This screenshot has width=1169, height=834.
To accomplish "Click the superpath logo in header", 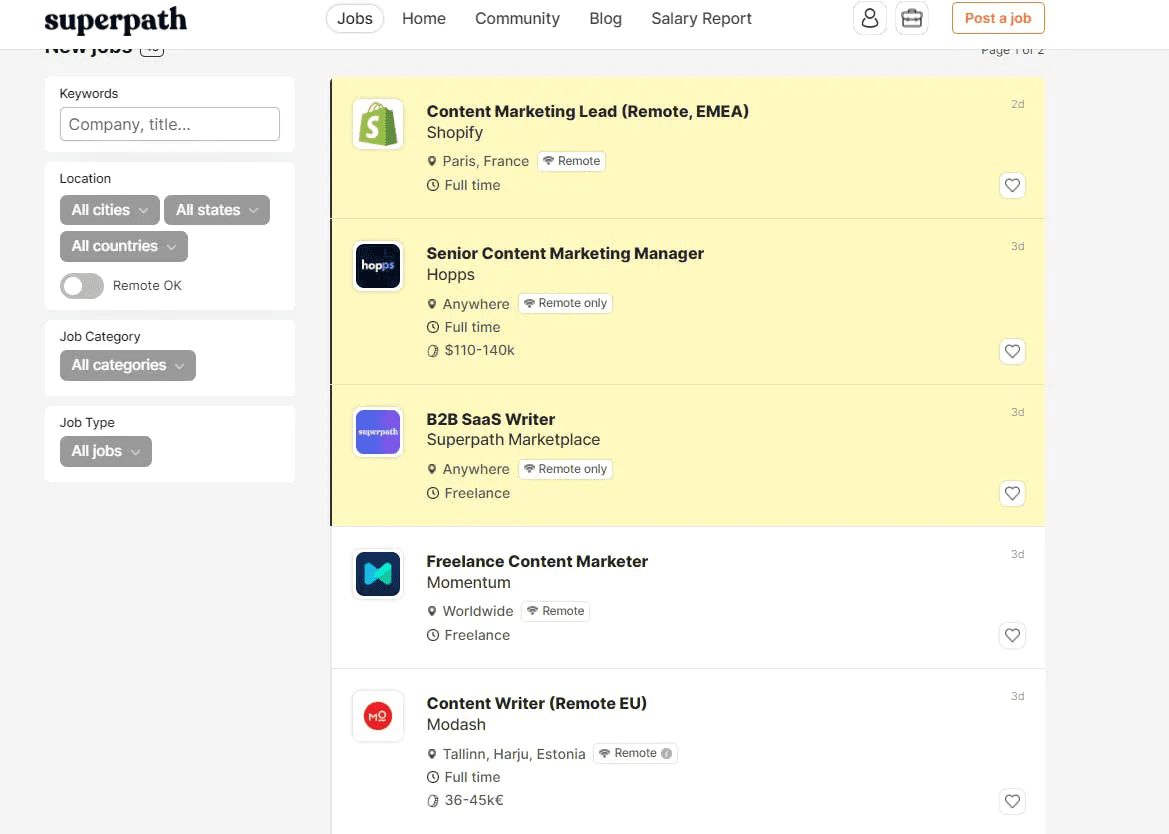I will pos(116,20).
